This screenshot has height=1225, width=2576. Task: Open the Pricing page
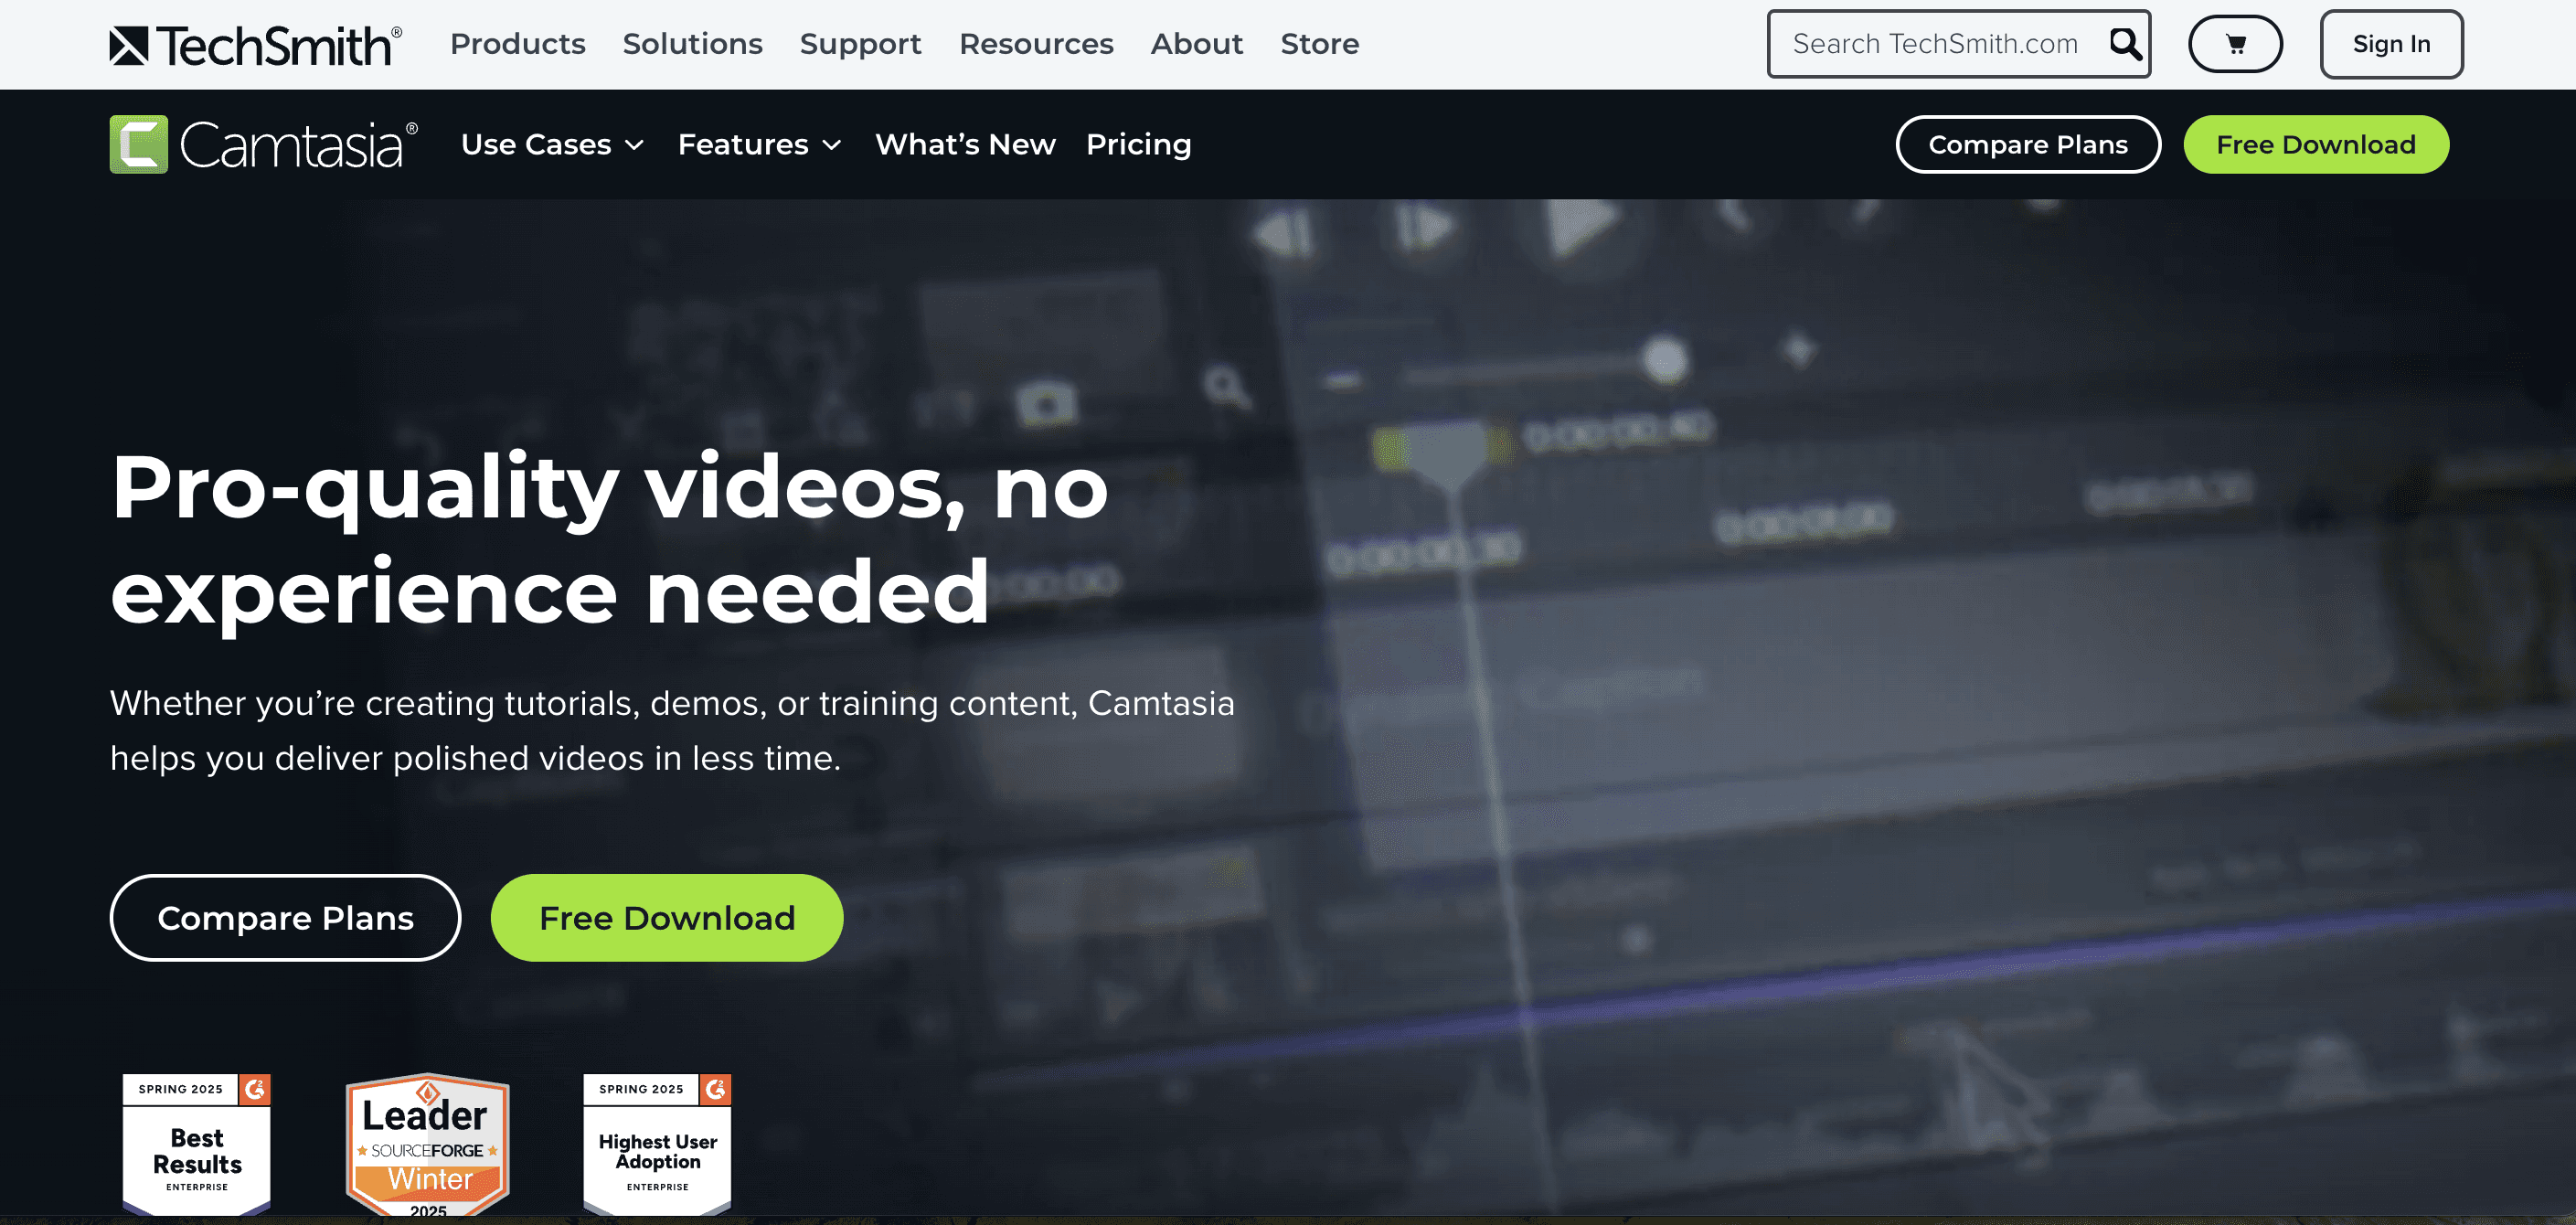pos(1138,145)
